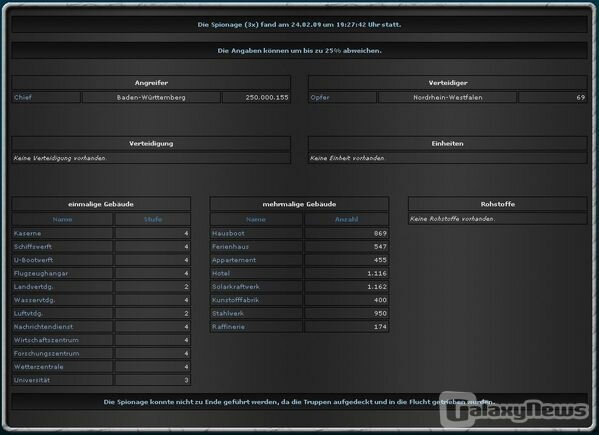
Task: Click the Flugzeughangar entry
Action: [x=41, y=273]
